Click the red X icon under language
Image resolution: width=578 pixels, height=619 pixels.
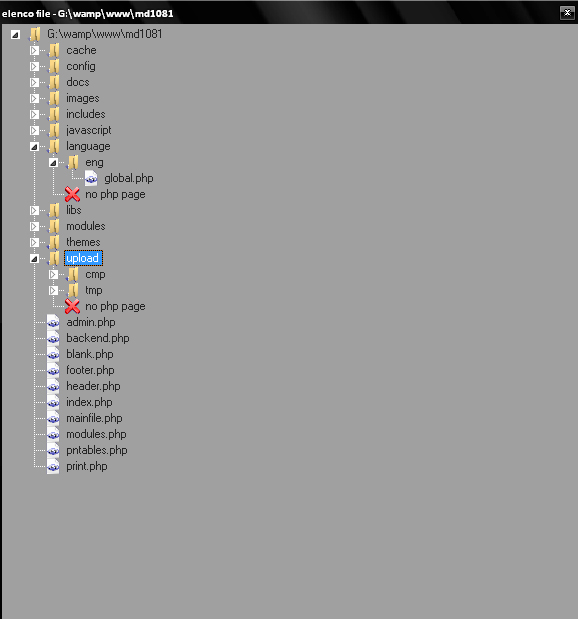(72, 194)
